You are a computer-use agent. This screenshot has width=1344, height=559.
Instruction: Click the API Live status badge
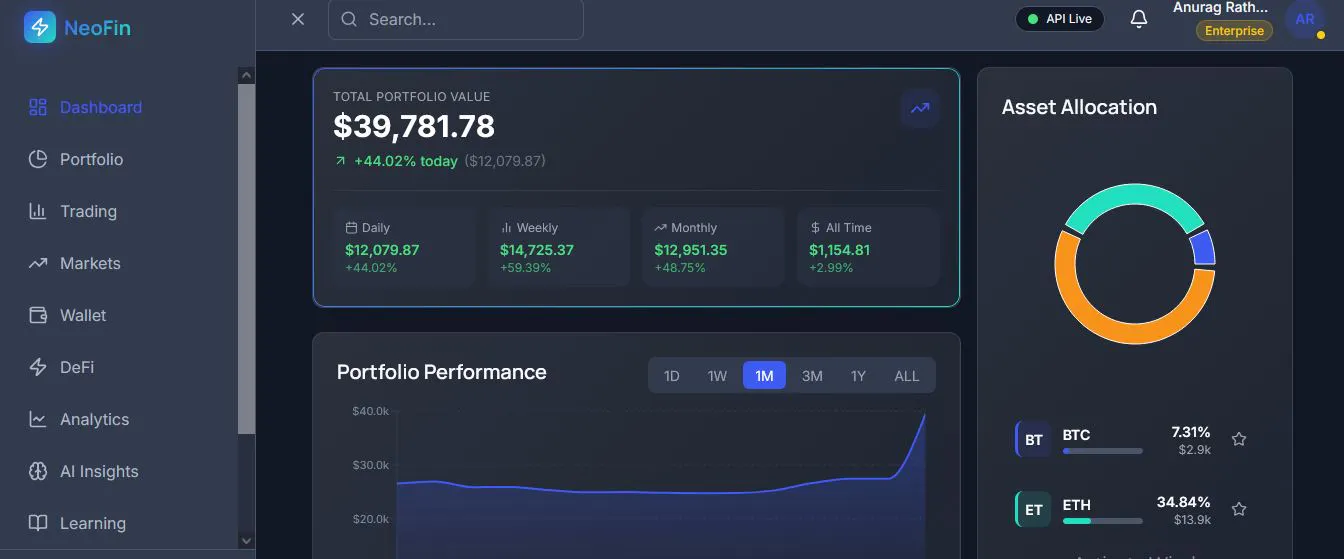click(x=1060, y=19)
